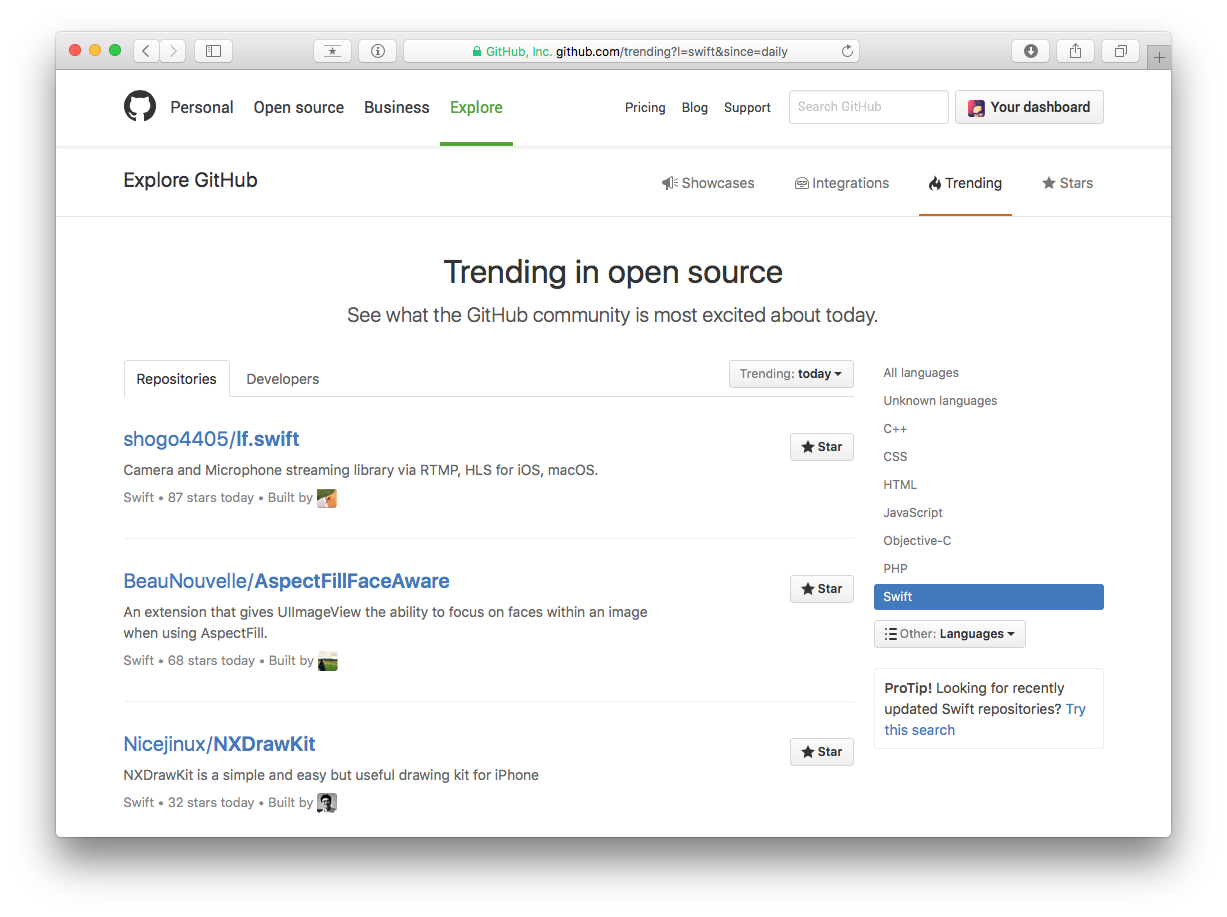Click the builder avatar for lf.swift
The height and width of the screenshot is (917, 1227).
(326, 498)
